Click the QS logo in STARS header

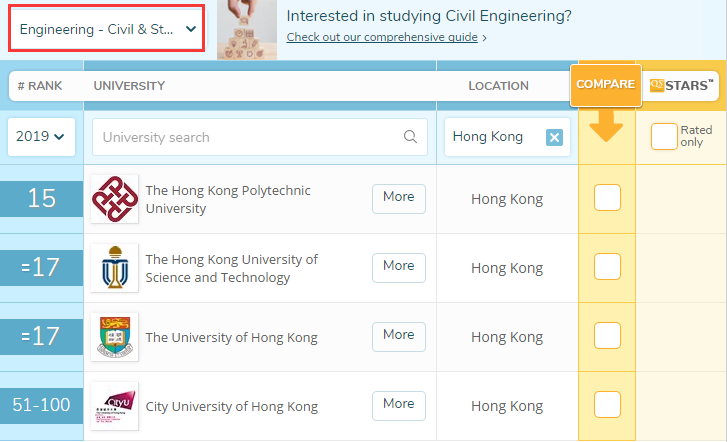[x=657, y=85]
